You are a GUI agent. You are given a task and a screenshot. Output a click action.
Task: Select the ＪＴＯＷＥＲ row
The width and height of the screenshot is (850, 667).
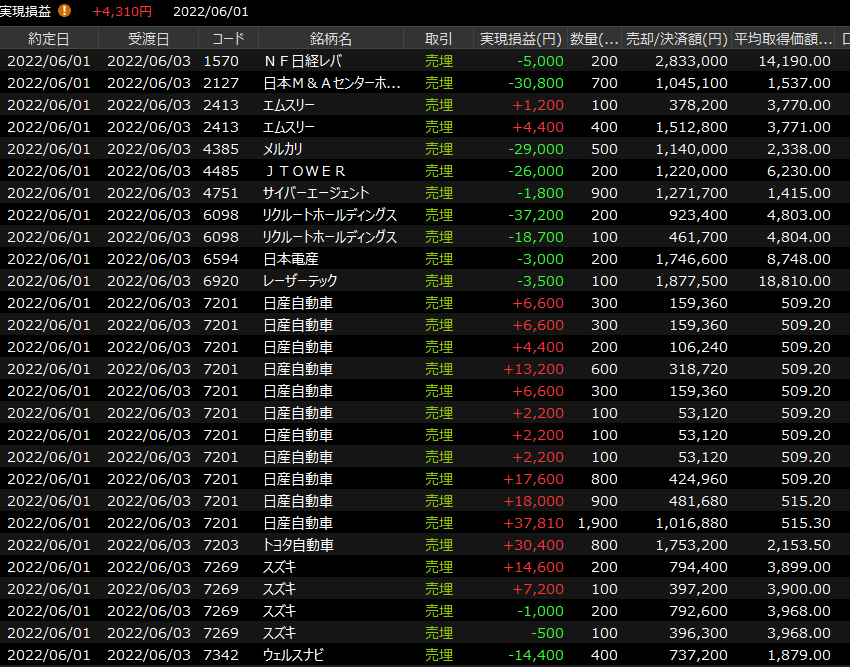point(304,171)
